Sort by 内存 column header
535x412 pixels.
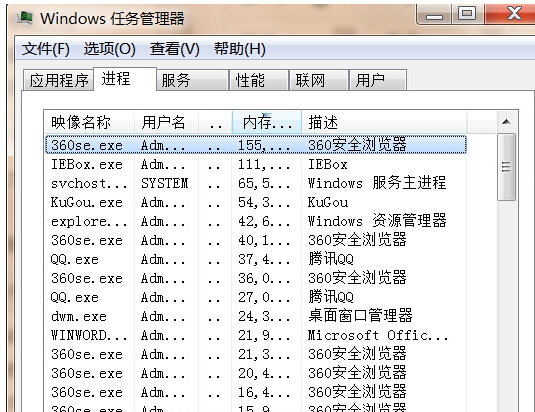coord(267,122)
